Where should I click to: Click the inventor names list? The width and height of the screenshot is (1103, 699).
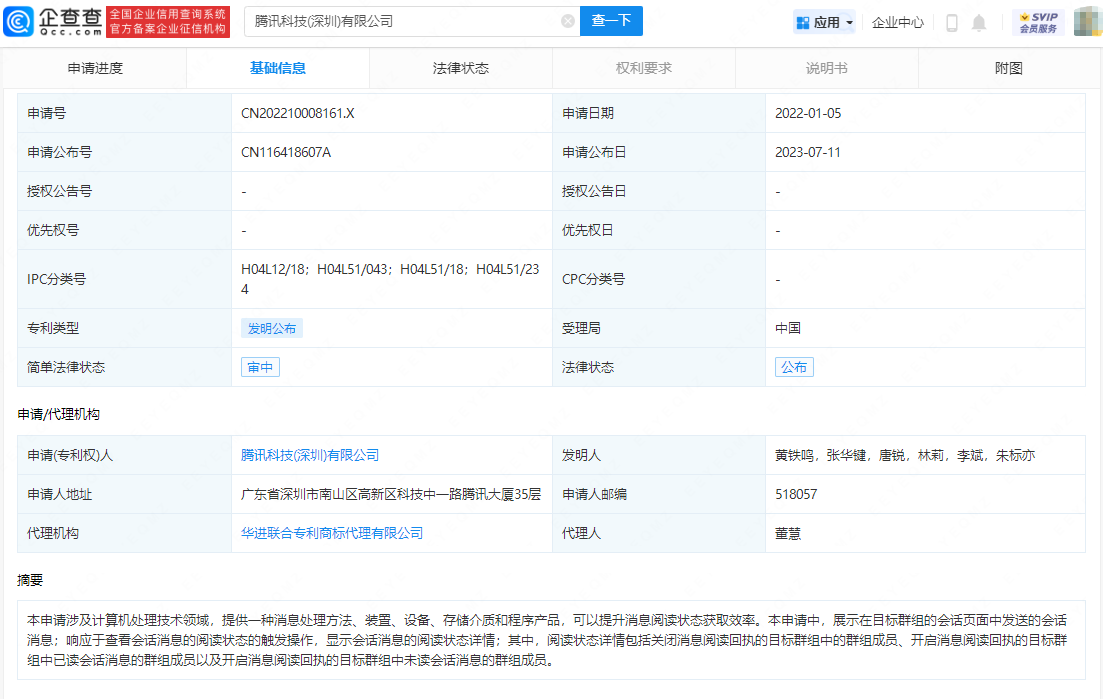click(905, 456)
